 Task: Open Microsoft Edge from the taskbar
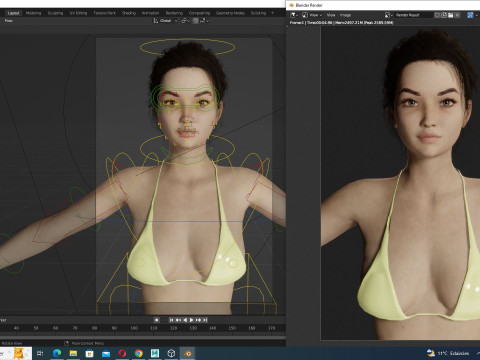pos(57,353)
